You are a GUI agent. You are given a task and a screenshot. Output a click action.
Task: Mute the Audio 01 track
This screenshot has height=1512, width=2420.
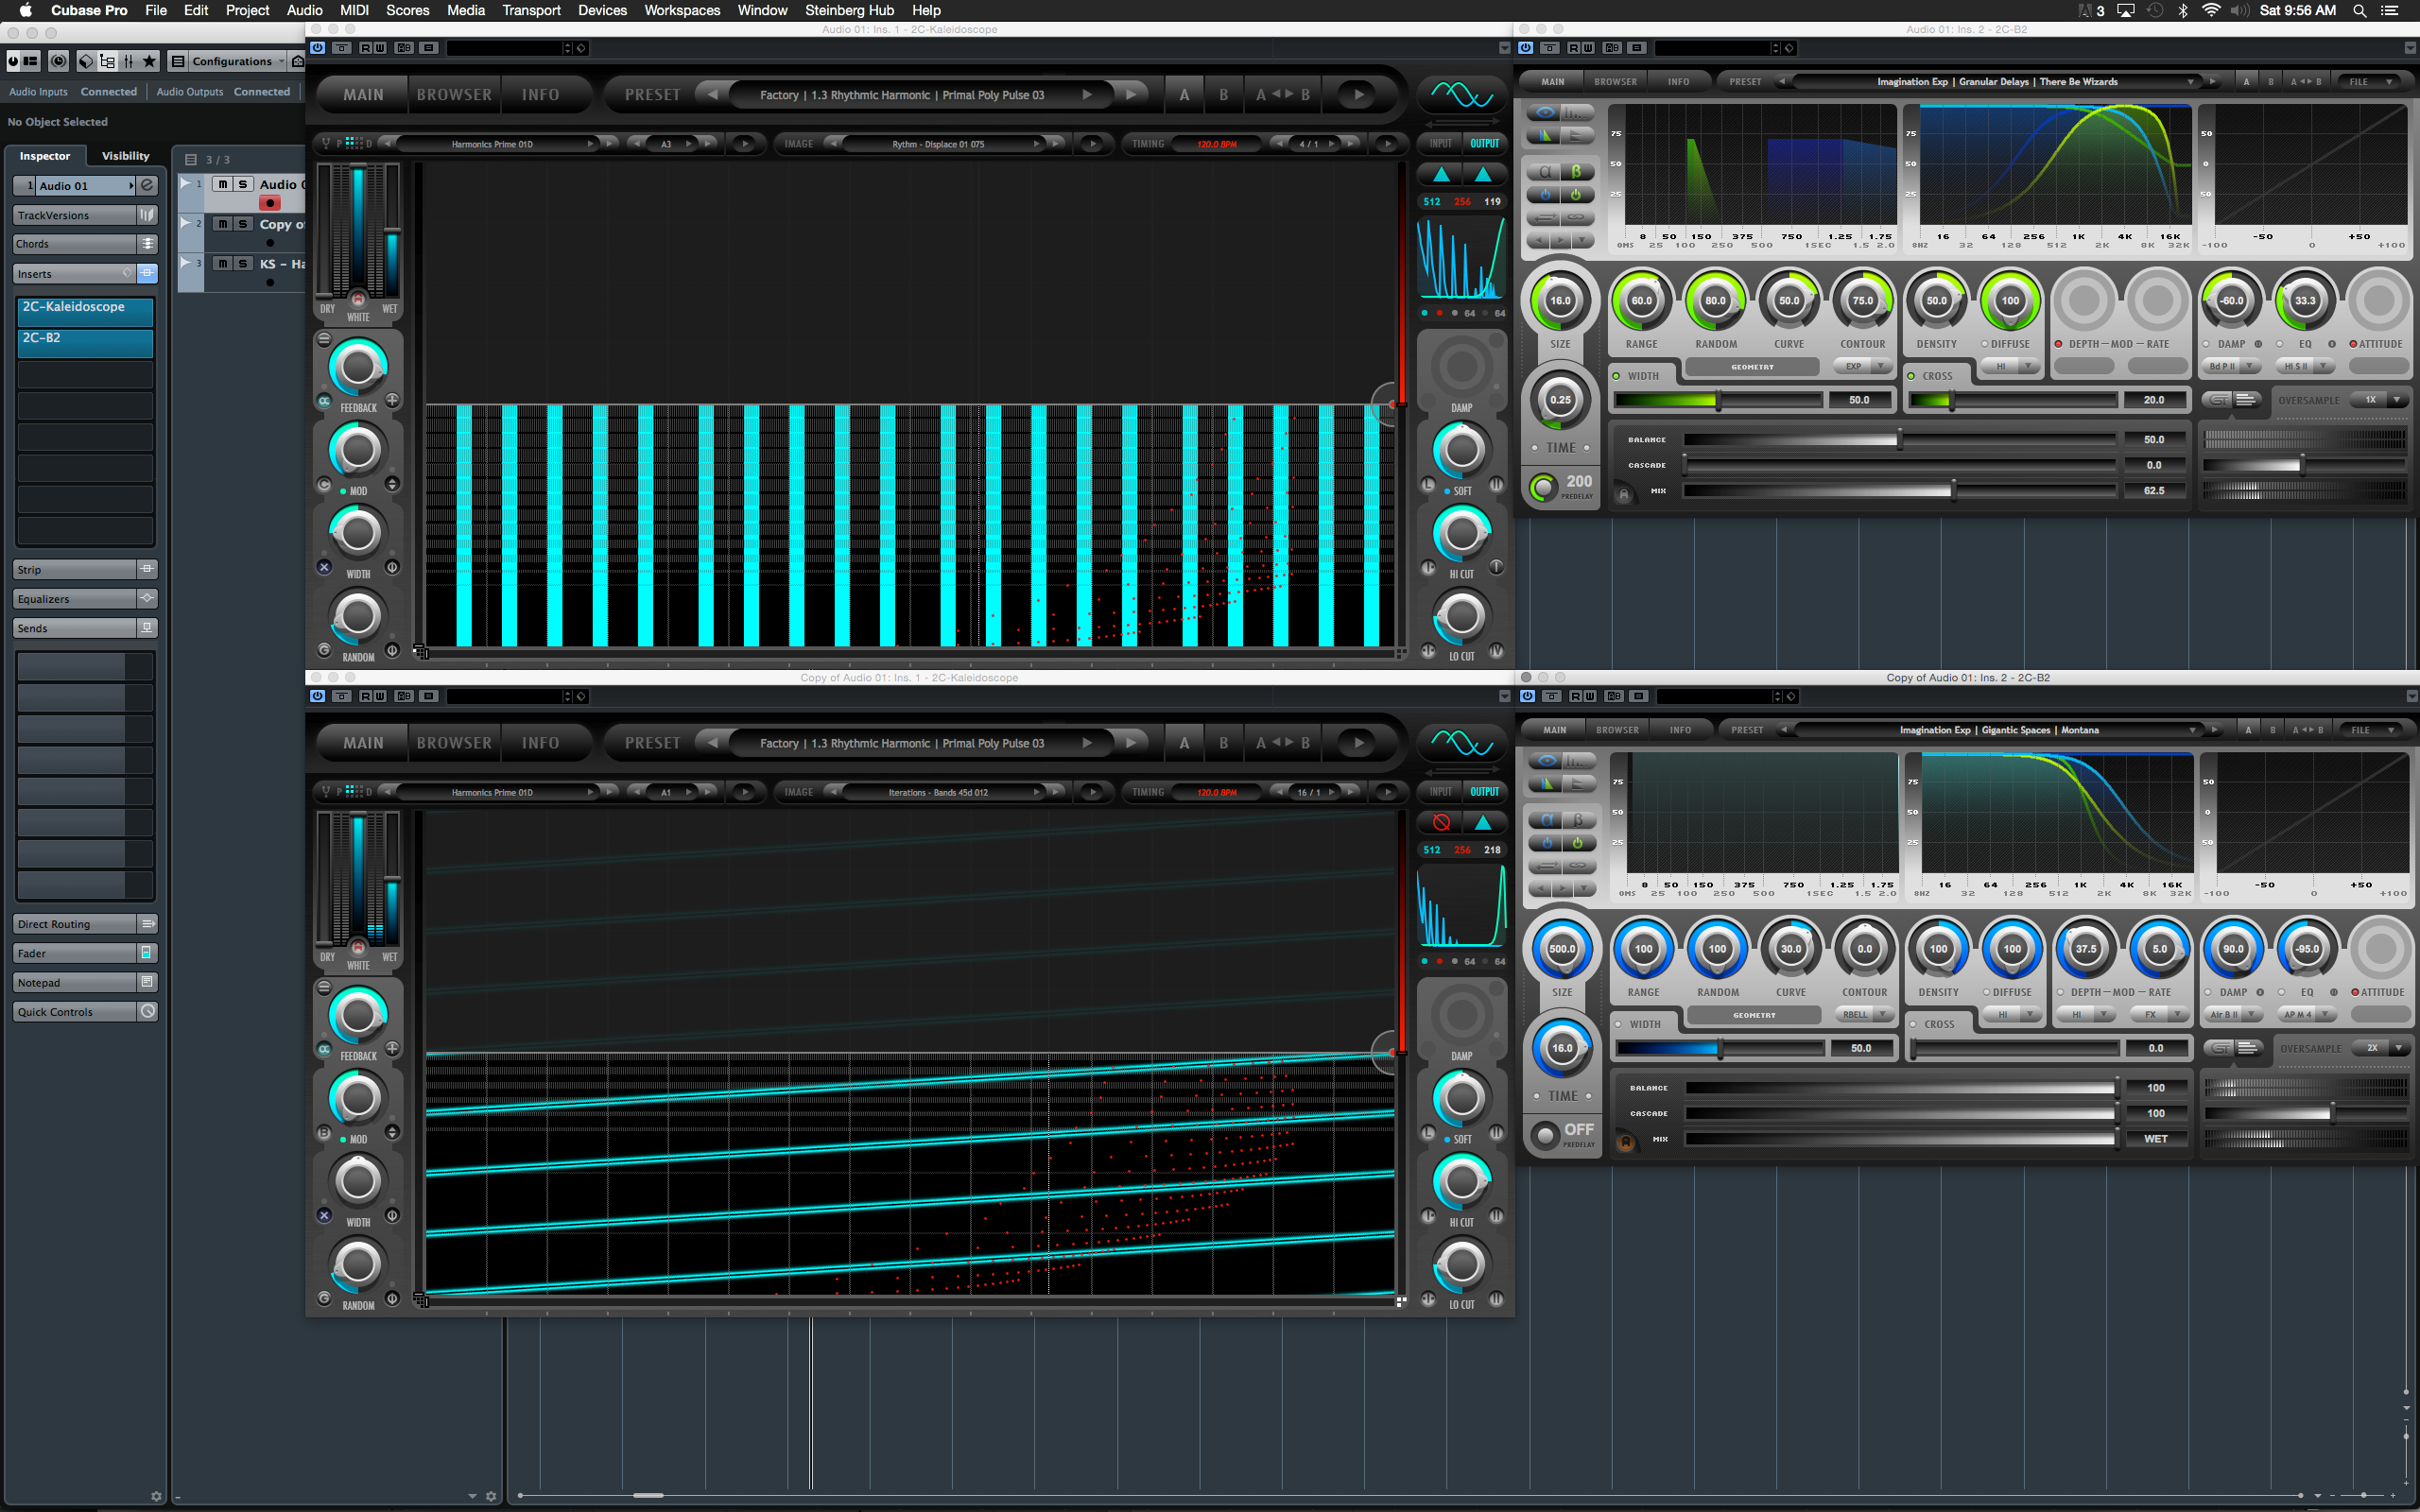[x=222, y=184]
